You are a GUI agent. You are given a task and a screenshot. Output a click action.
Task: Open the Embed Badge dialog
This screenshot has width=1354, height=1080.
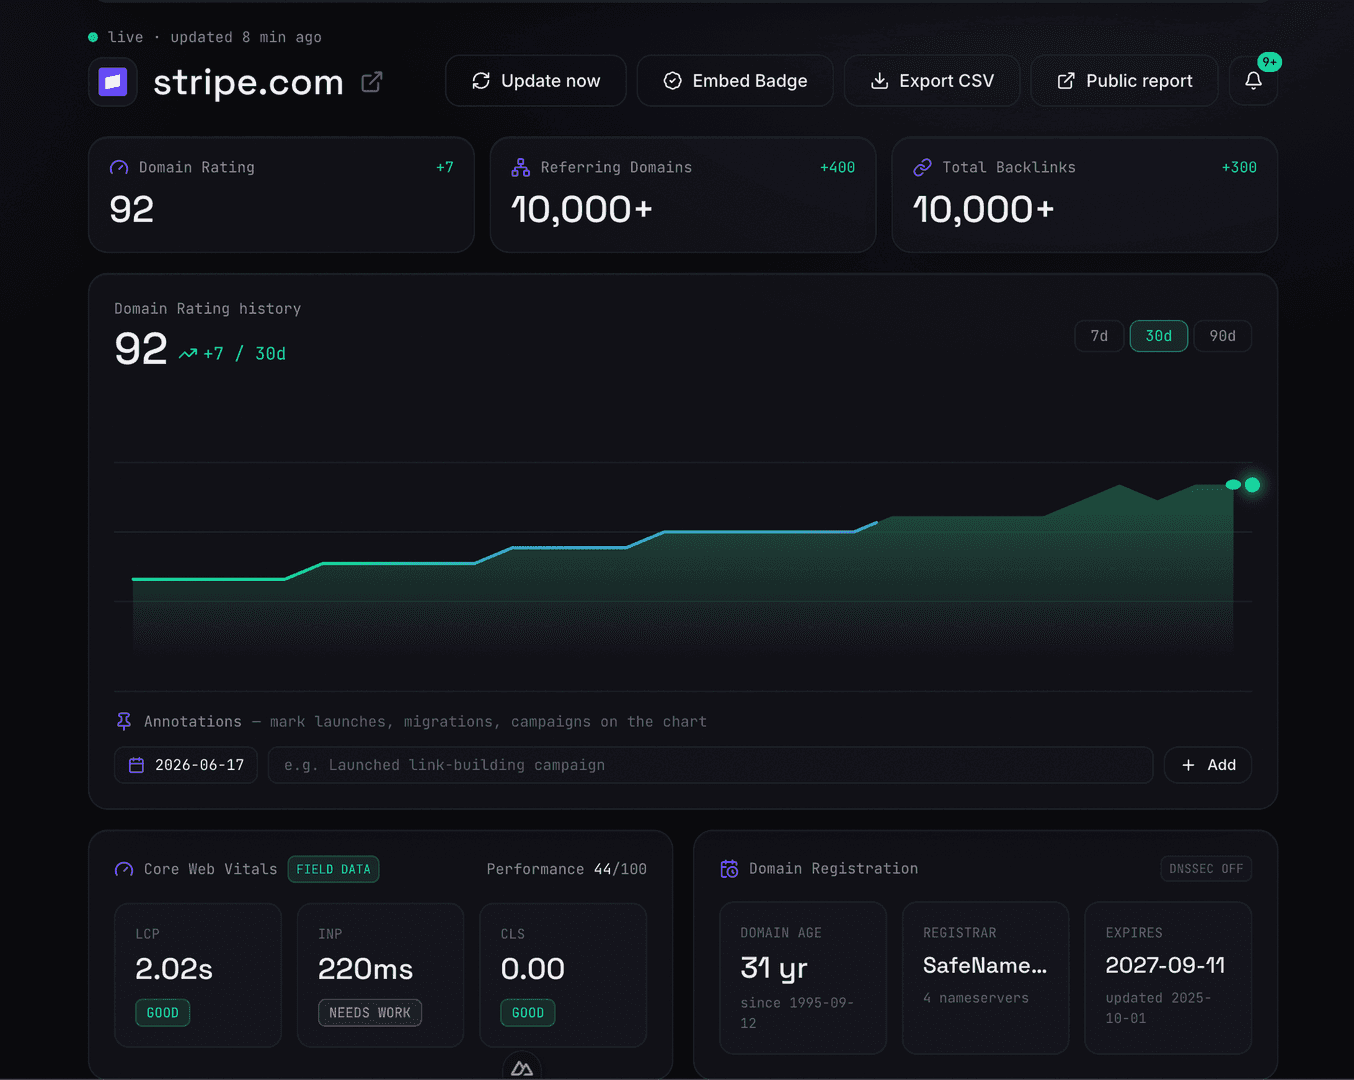[x=735, y=81]
